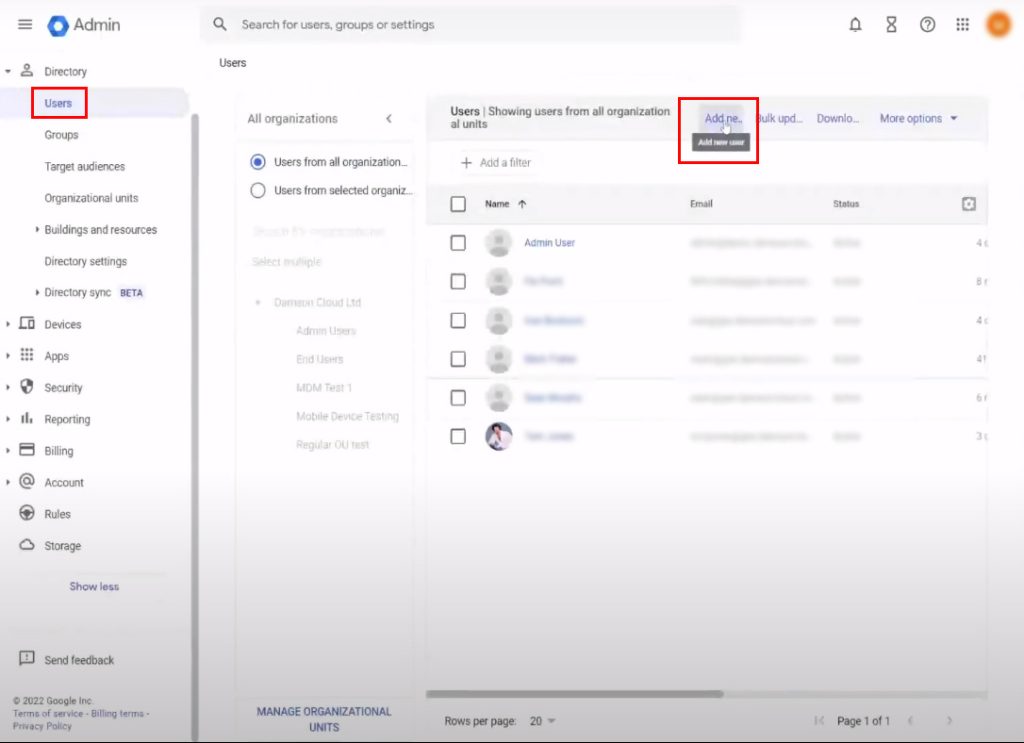Open the More options dropdown
Viewport: 1024px width, 743px height.
[919, 118]
